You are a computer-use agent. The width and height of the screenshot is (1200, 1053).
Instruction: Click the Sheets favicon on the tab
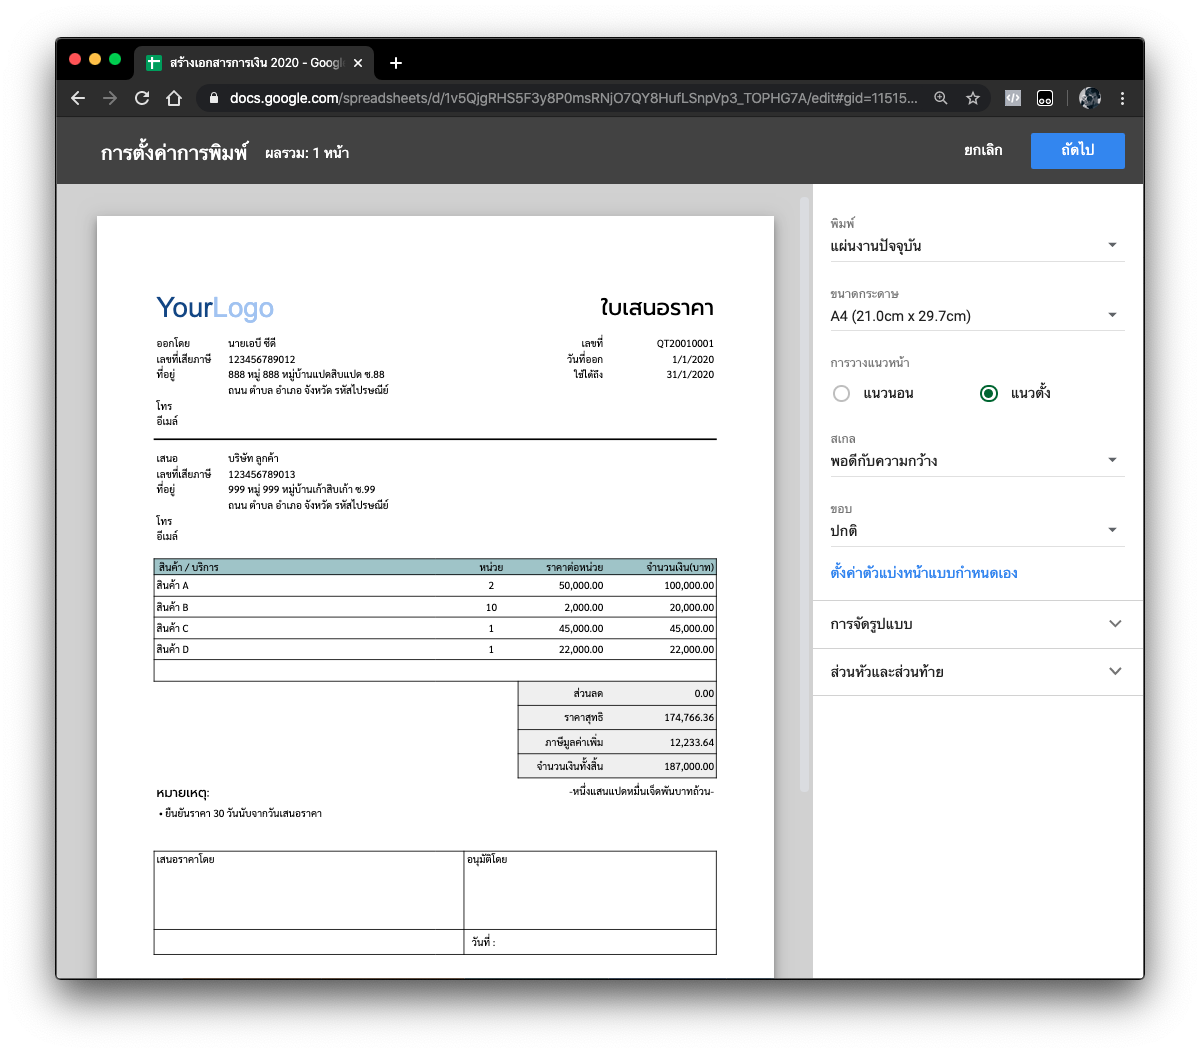point(154,63)
